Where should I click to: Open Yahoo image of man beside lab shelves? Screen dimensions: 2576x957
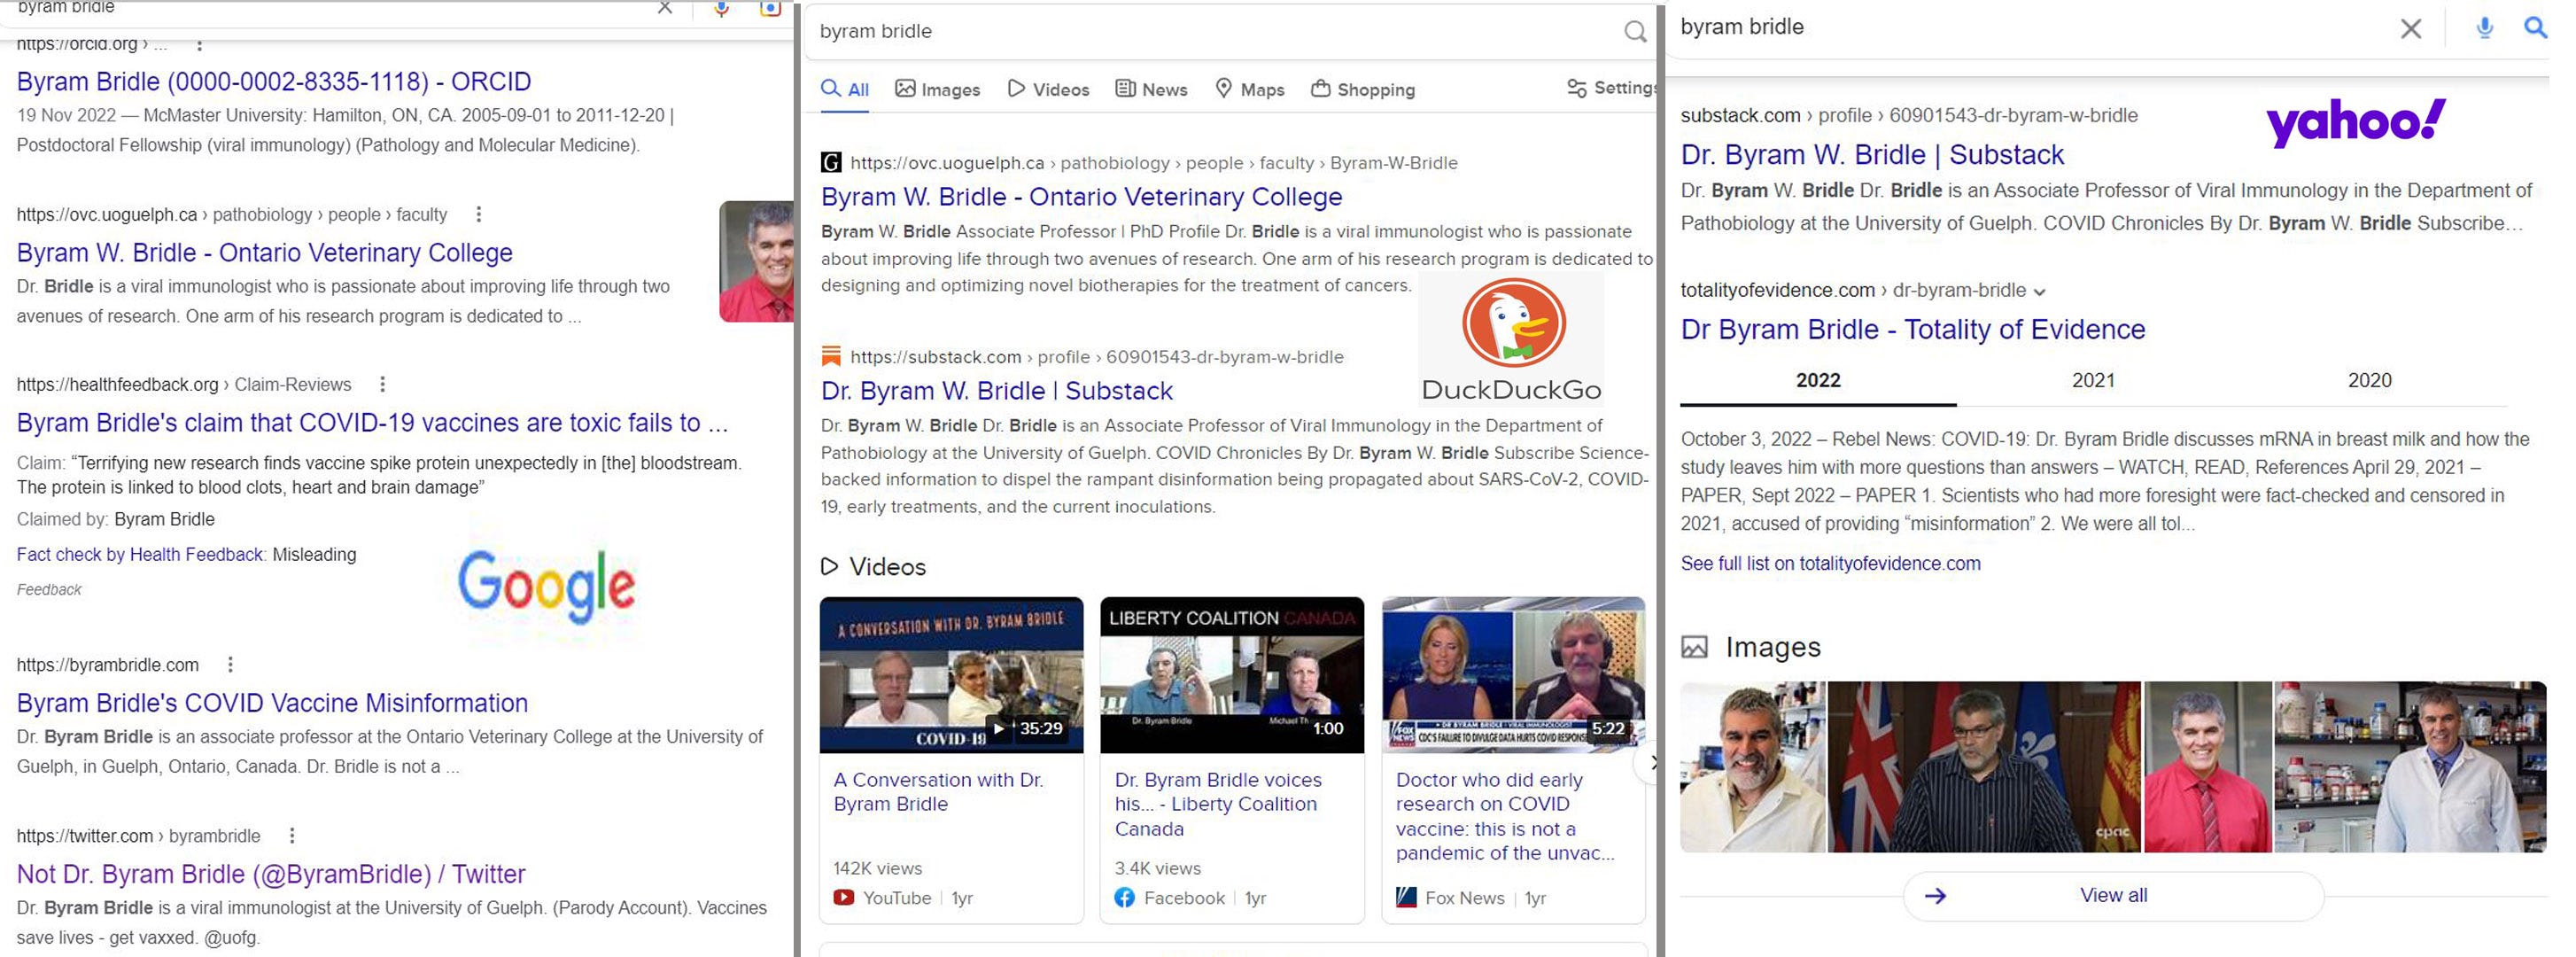coord(2410,767)
